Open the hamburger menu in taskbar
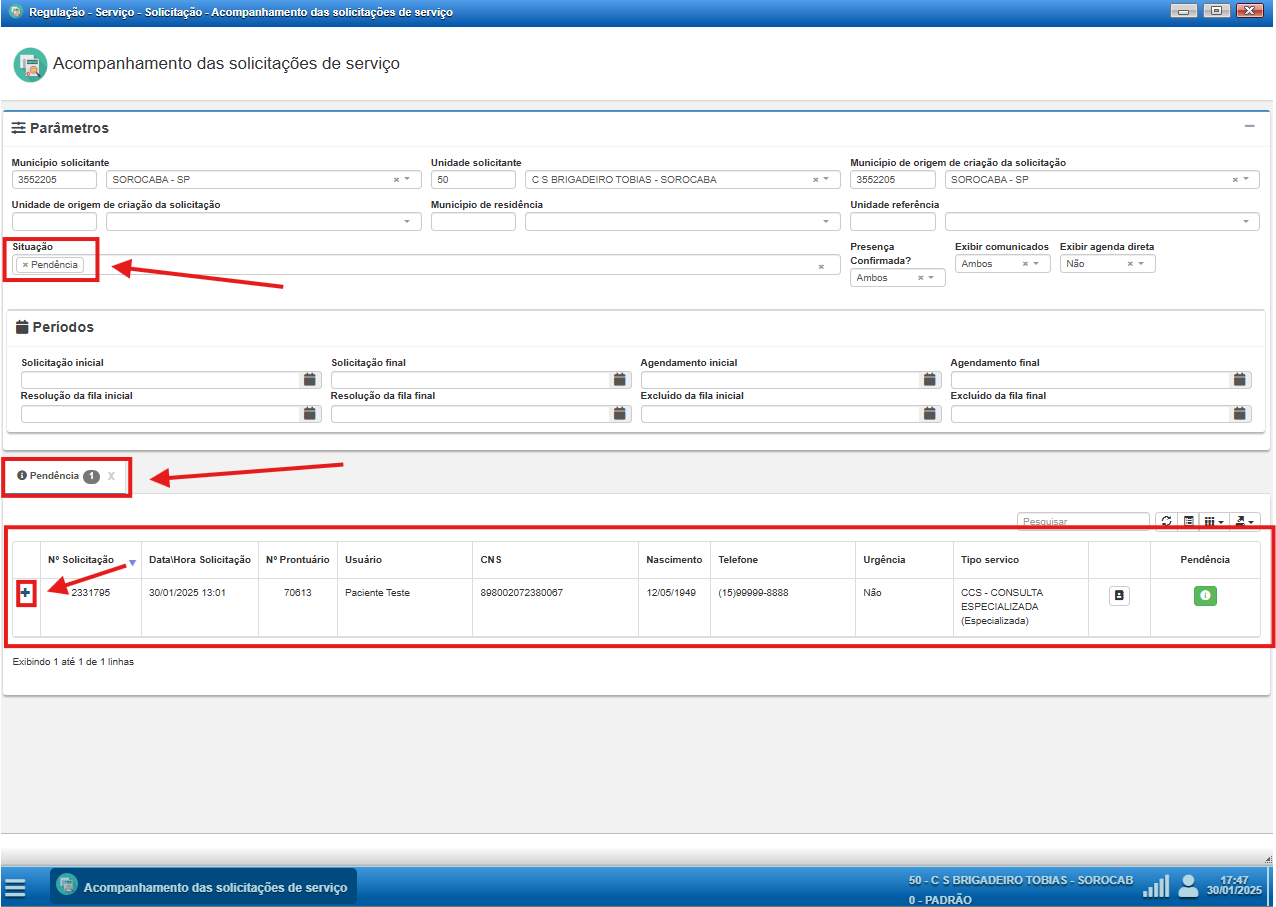The image size is (1276, 907). pos(14,887)
